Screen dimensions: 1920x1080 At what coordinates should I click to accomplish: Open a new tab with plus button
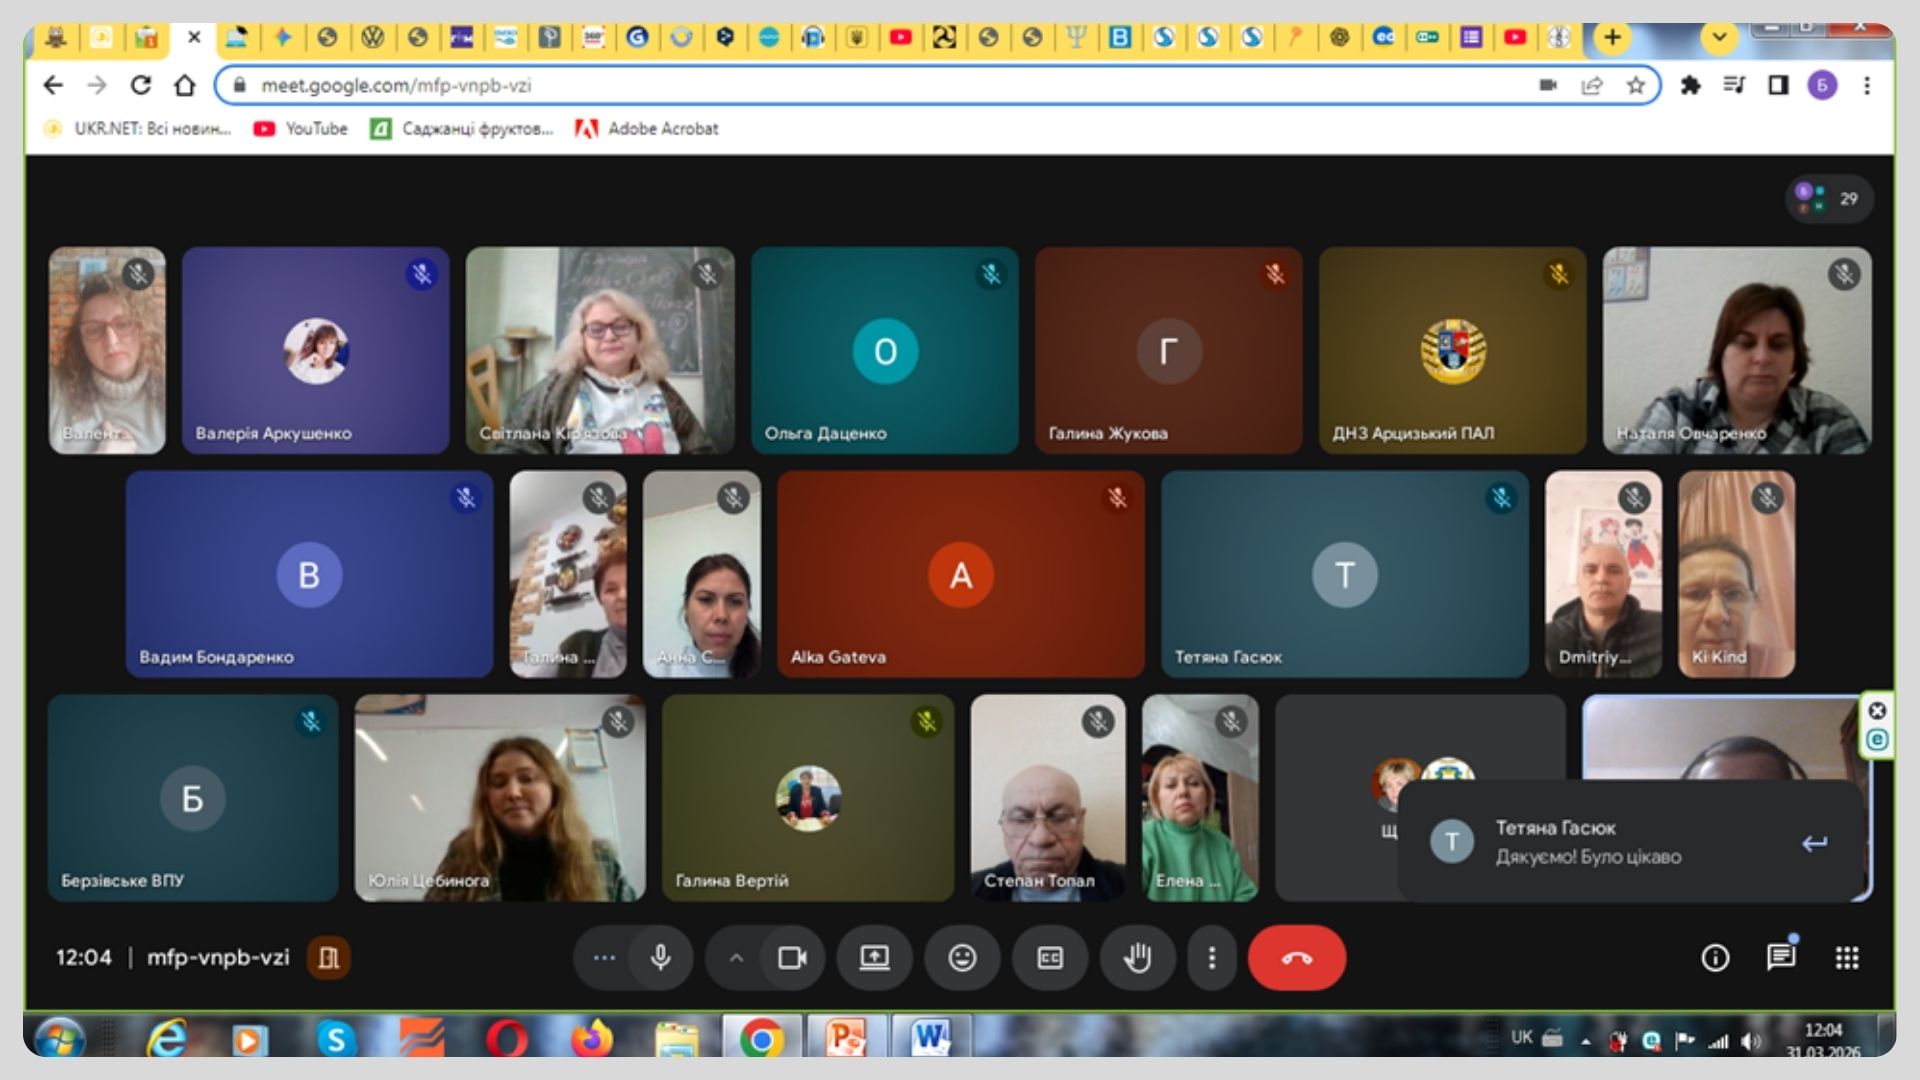click(1612, 38)
